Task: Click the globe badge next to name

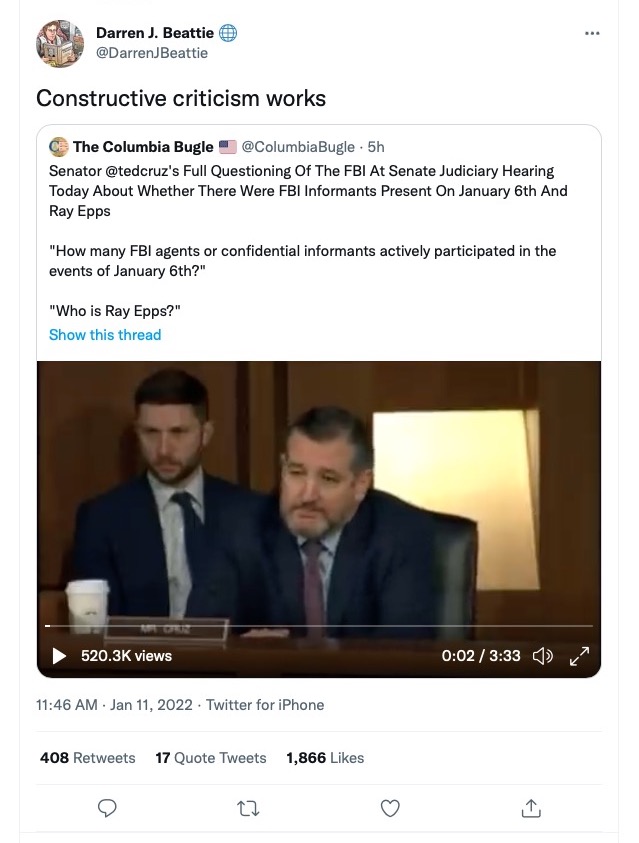Action: click(x=228, y=33)
